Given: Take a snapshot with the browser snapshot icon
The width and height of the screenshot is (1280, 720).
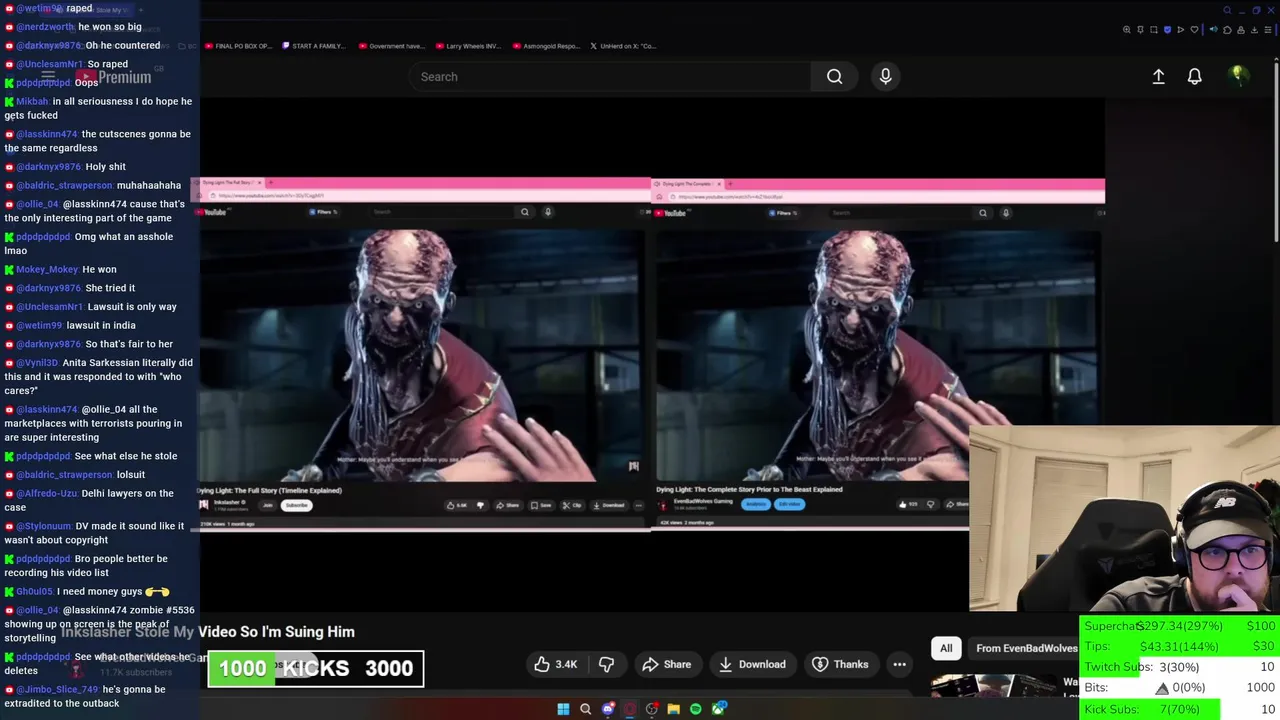Looking at the screenshot, I should click(x=1154, y=30).
